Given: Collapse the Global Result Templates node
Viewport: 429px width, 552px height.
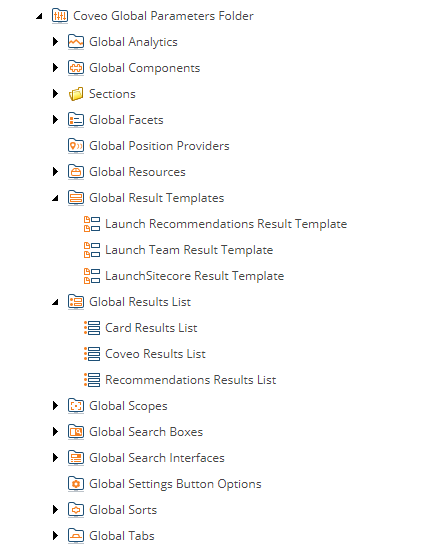Looking at the screenshot, I should [x=55, y=199].
